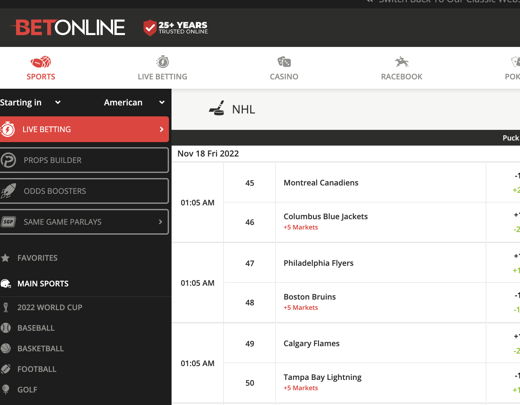Click the Baseball icon in sidebar
The image size is (520, 405).
click(x=6, y=328)
